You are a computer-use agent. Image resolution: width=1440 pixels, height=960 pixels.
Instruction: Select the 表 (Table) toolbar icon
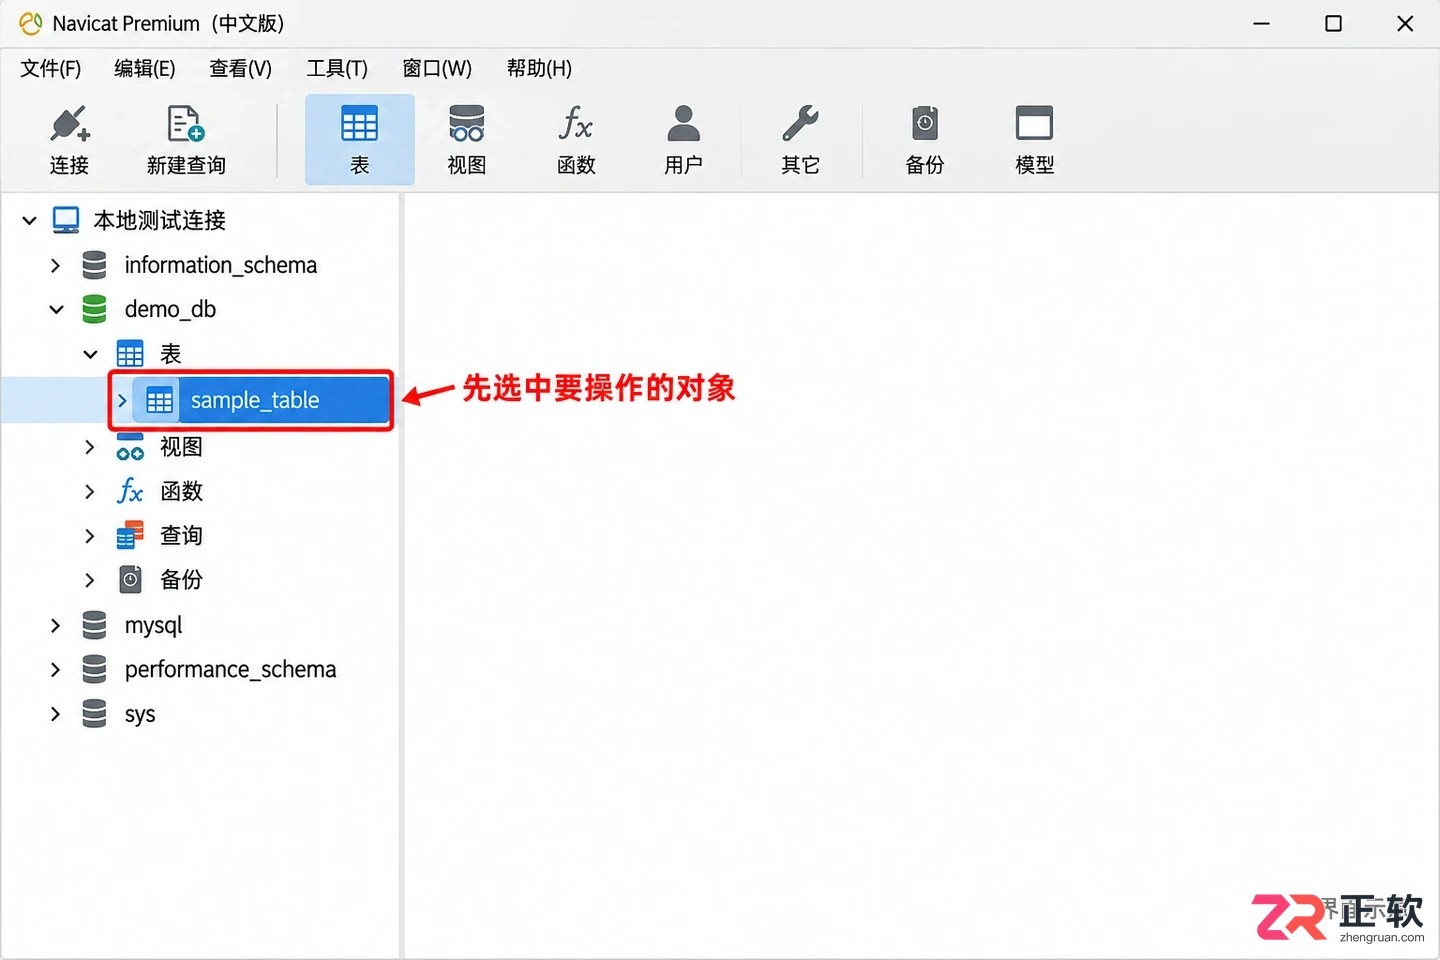360,140
